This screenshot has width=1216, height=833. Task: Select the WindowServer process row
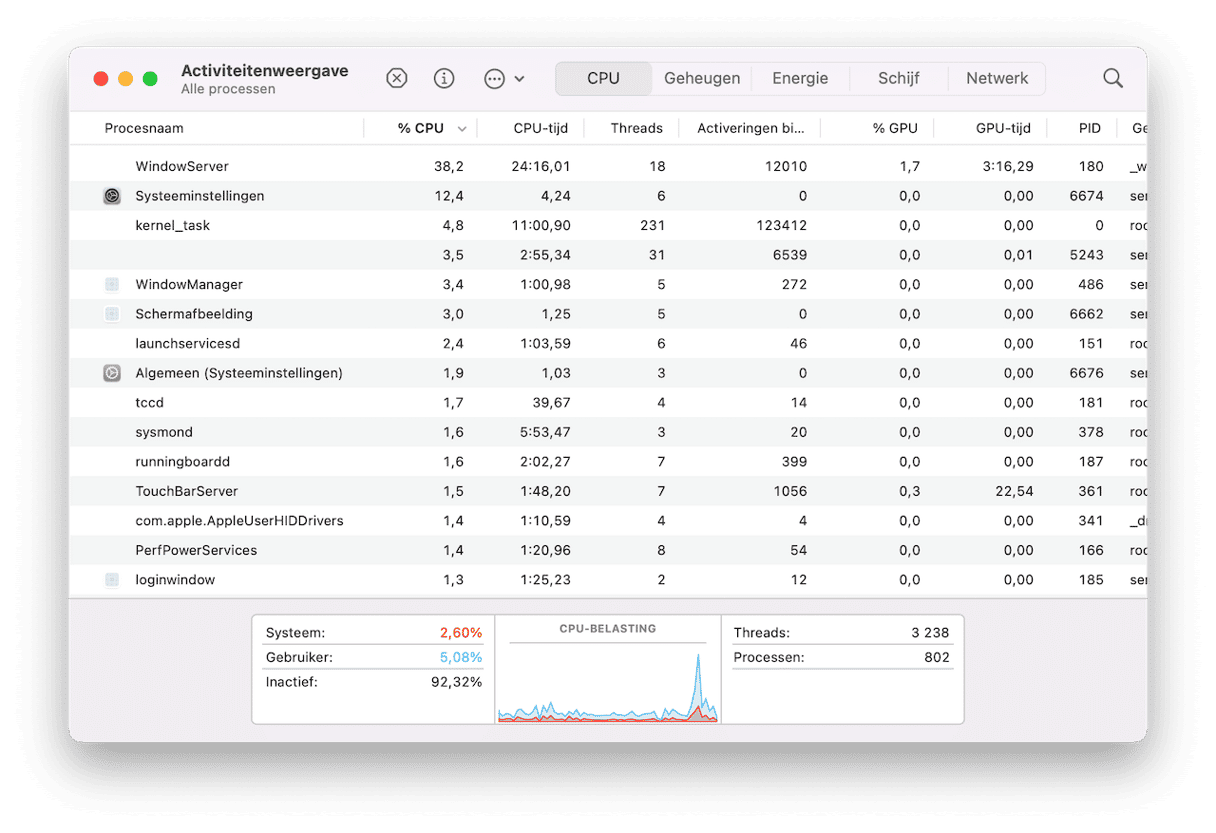click(x=182, y=166)
